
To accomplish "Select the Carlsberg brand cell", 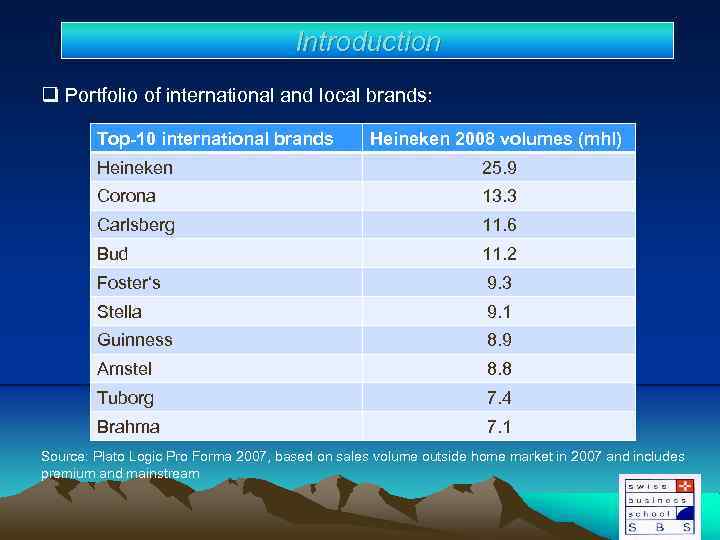I will coord(226,225).
